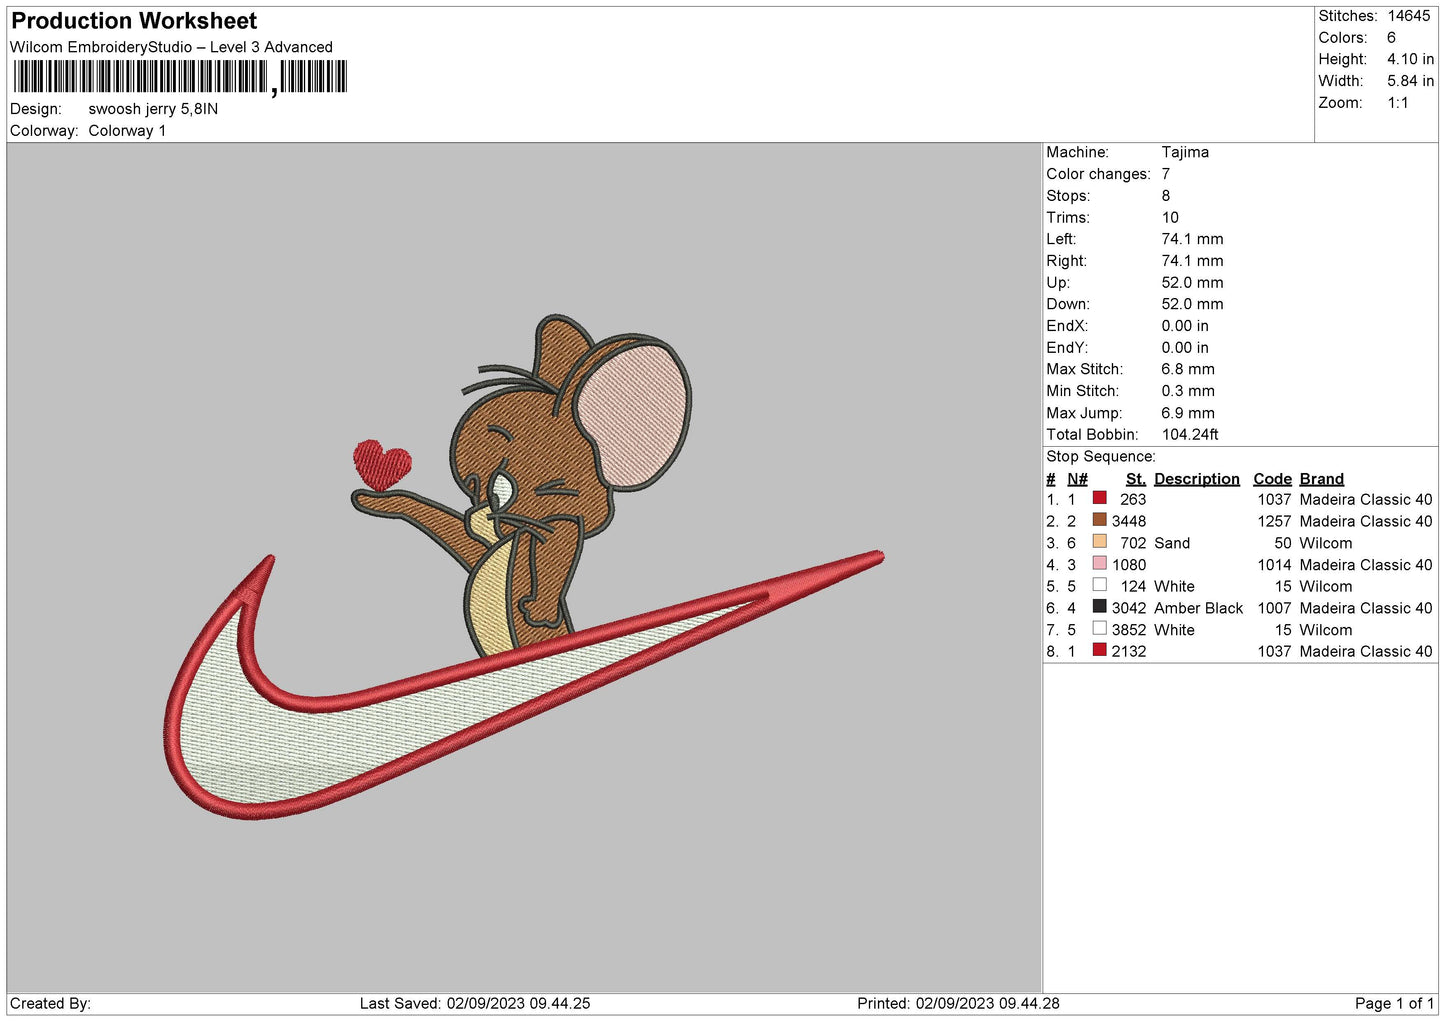Select white swatch in stop 5 row

tap(1099, 586)
